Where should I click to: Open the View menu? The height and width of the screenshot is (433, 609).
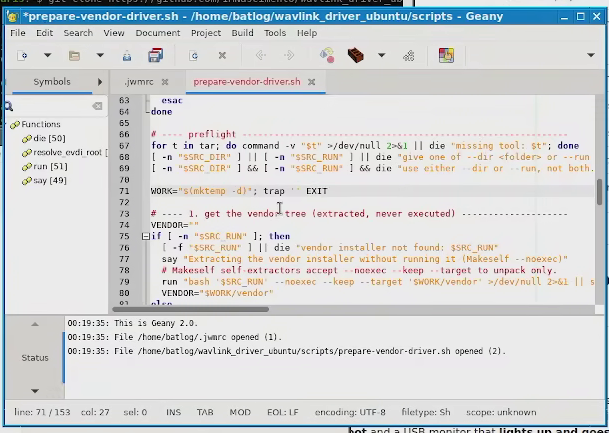click(x=114, y=33)
